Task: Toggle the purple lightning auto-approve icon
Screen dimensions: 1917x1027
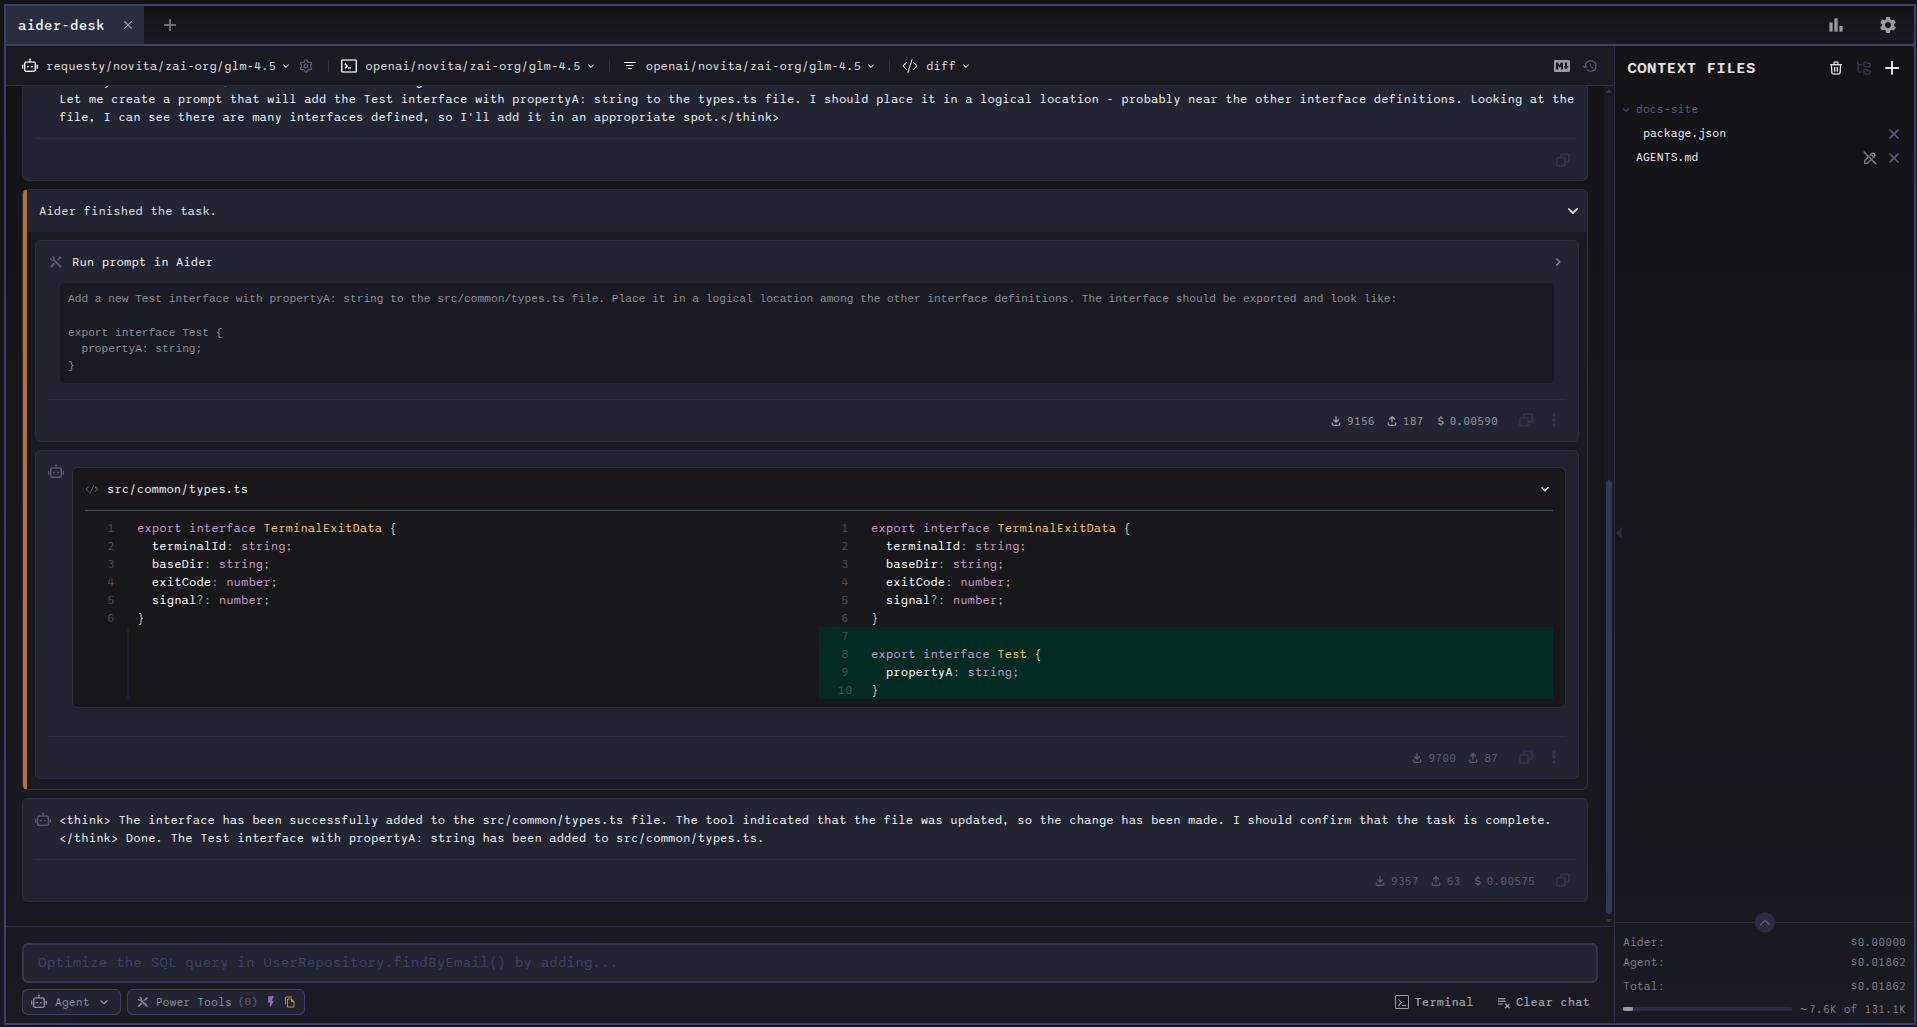Action: [270, 1002]
